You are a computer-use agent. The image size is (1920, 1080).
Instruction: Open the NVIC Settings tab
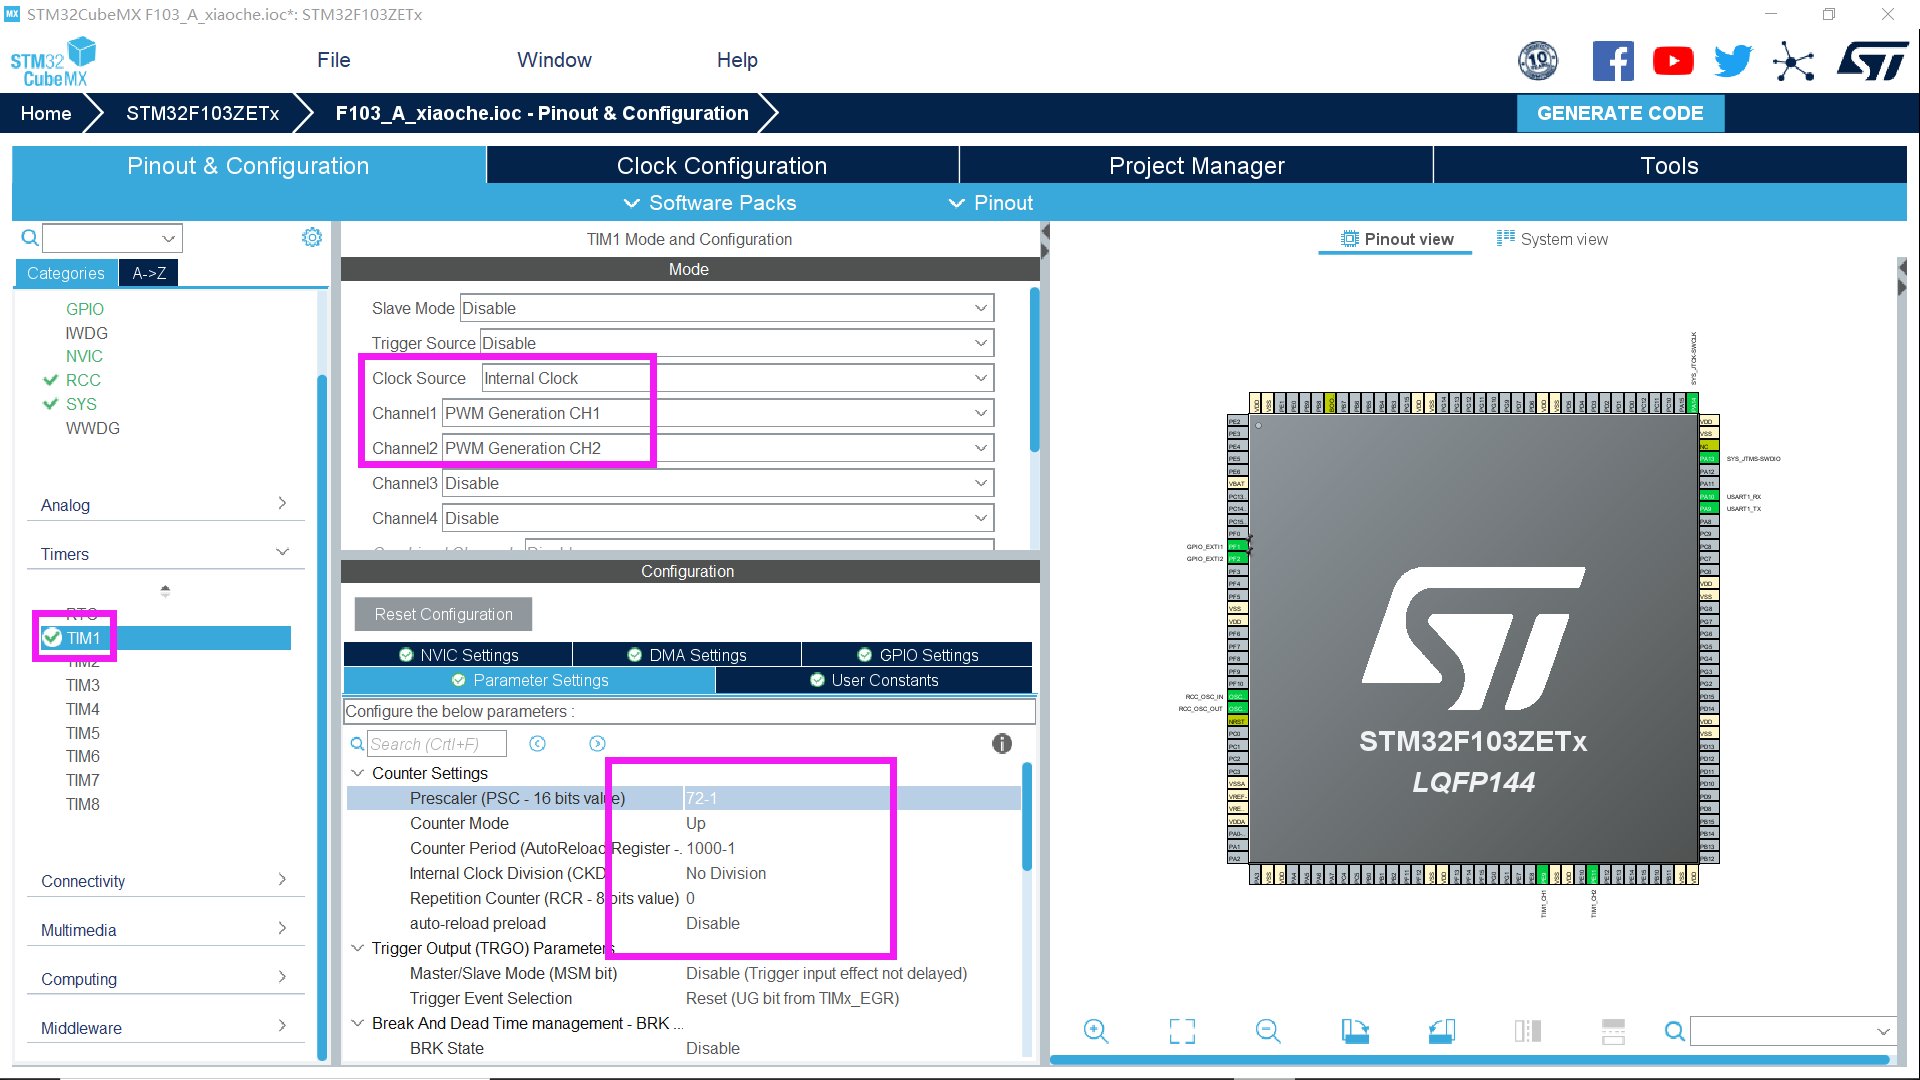(x=458, y=655)
